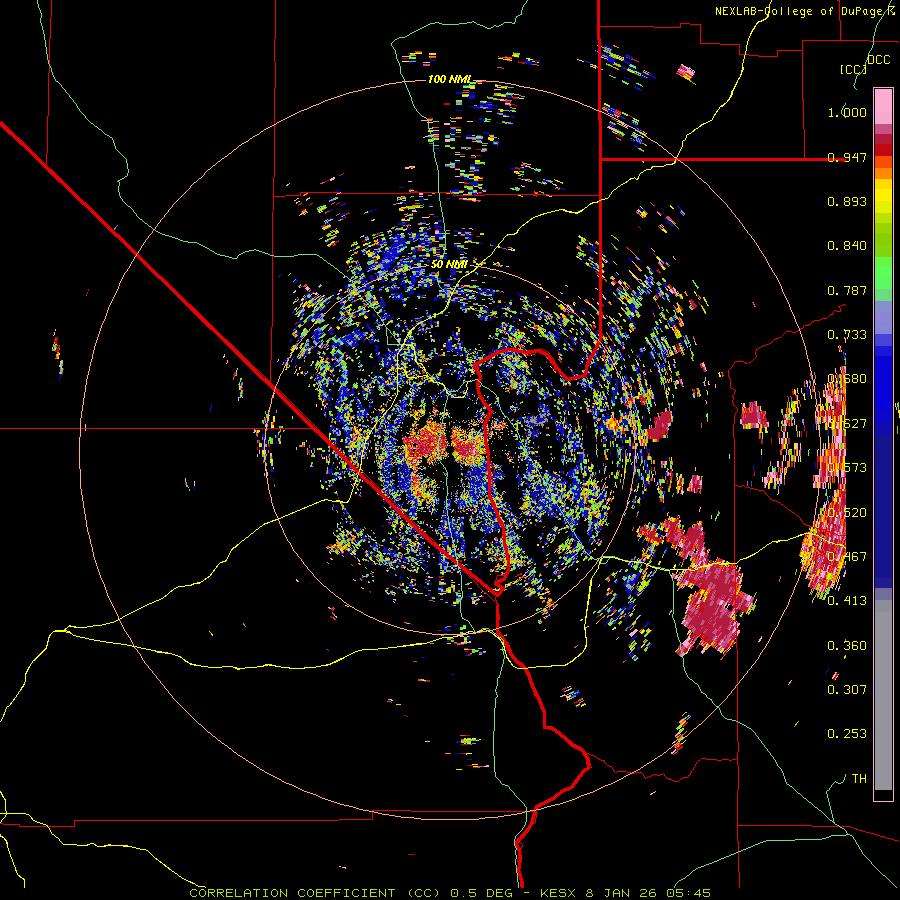Image resolution: width=900 pixels, height=900 pixels.
Task: Pick the gray lower band of color bar
Action: coord(883,695)
